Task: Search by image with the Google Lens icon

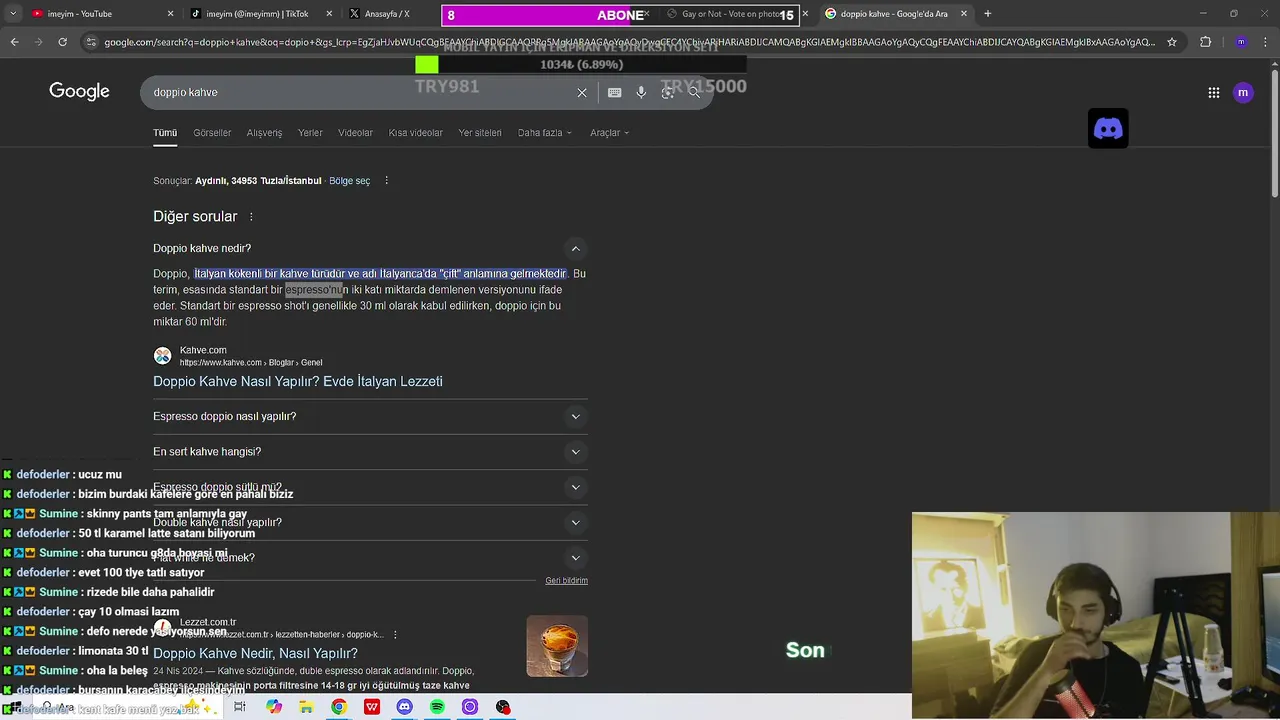Action: point(667,92)
